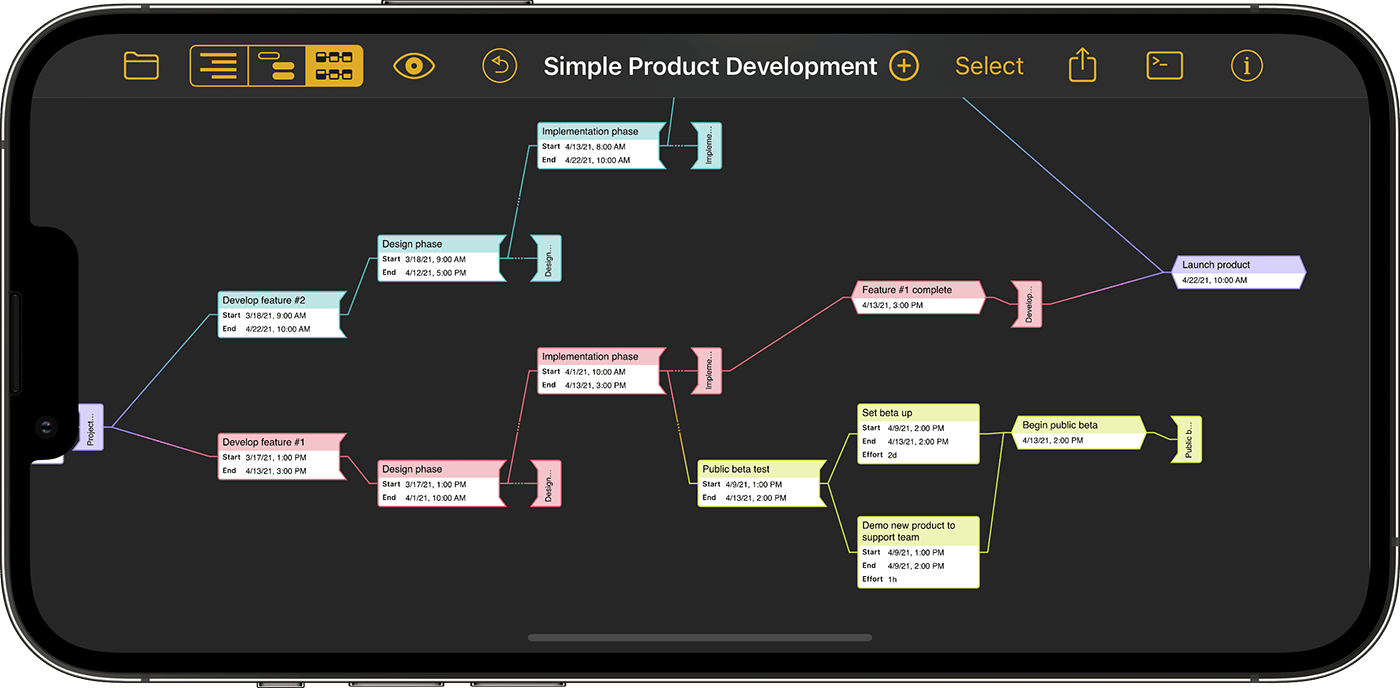
Task: Switch to network diagram view mode
Action: click(x=334, y=66)
